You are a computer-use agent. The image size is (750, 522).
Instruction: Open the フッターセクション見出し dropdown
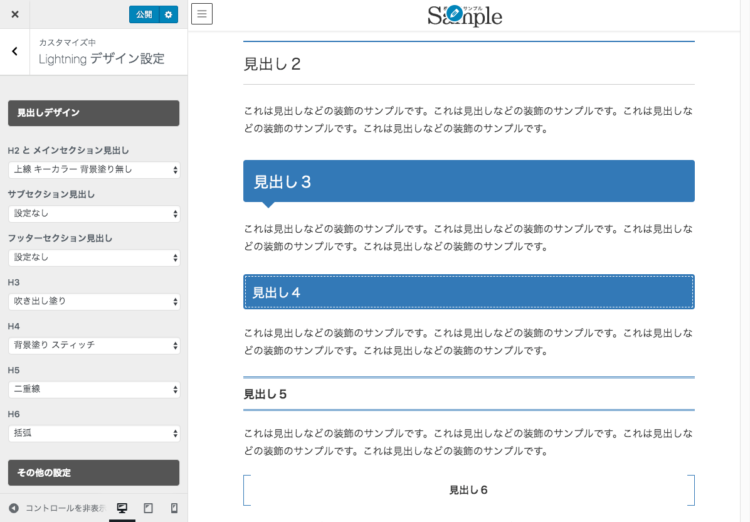(94, 257)
